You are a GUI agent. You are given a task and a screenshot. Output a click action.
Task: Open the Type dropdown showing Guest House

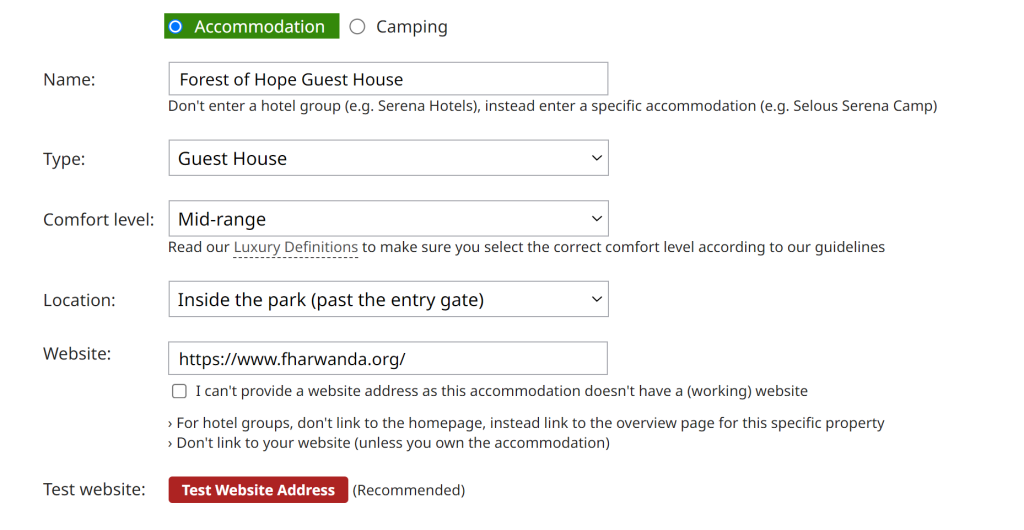coord(388,158)
